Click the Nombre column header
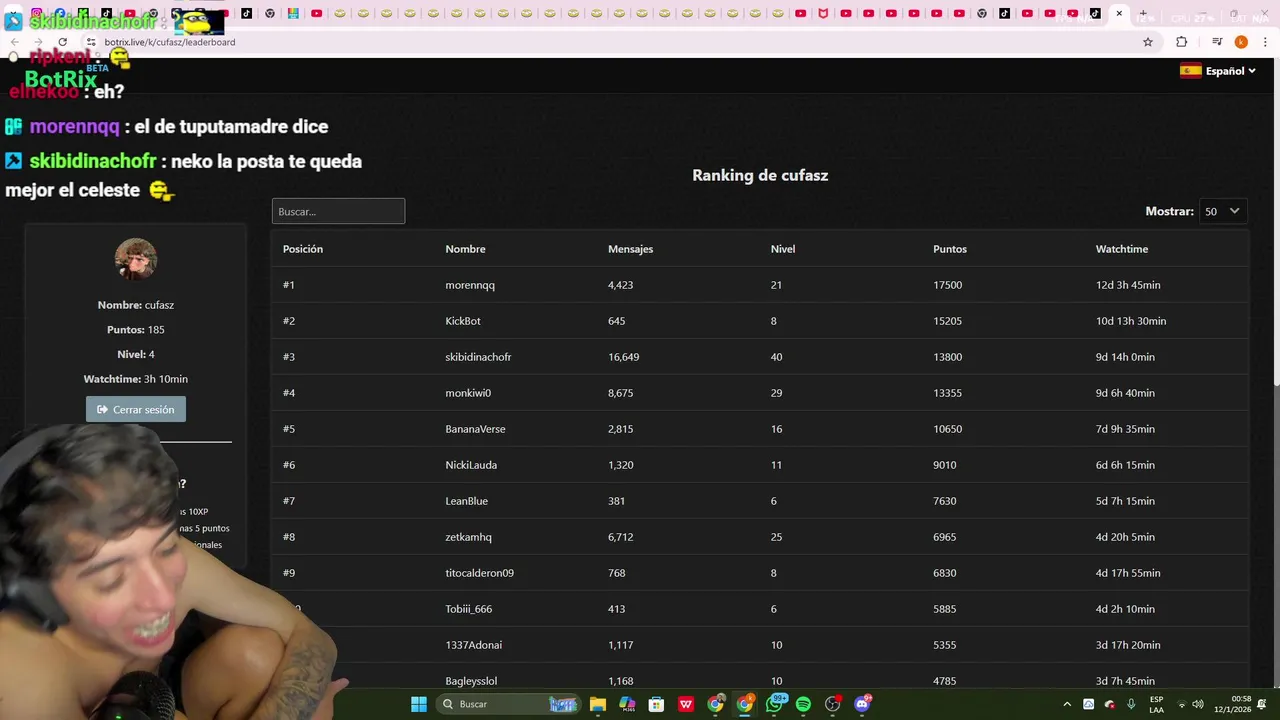 (465, 249)
